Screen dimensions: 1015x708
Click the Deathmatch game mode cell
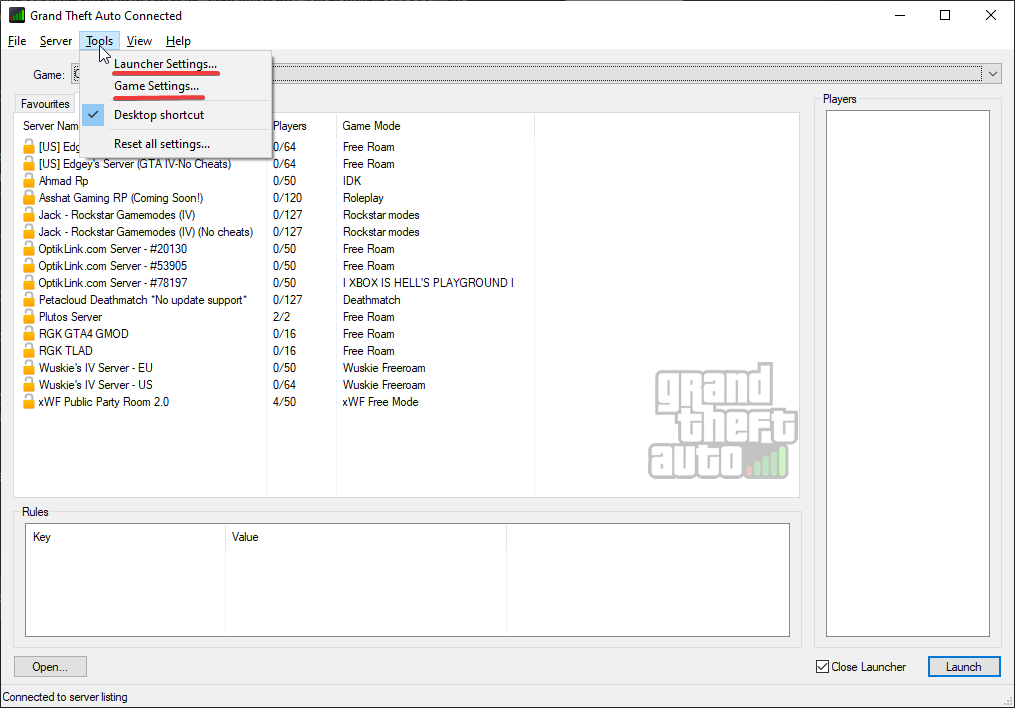[x=372, y=300]
